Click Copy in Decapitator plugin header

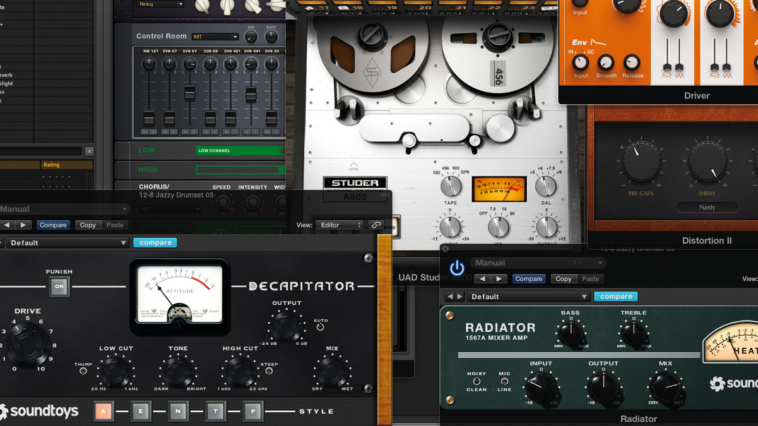[x=87, y=225]
